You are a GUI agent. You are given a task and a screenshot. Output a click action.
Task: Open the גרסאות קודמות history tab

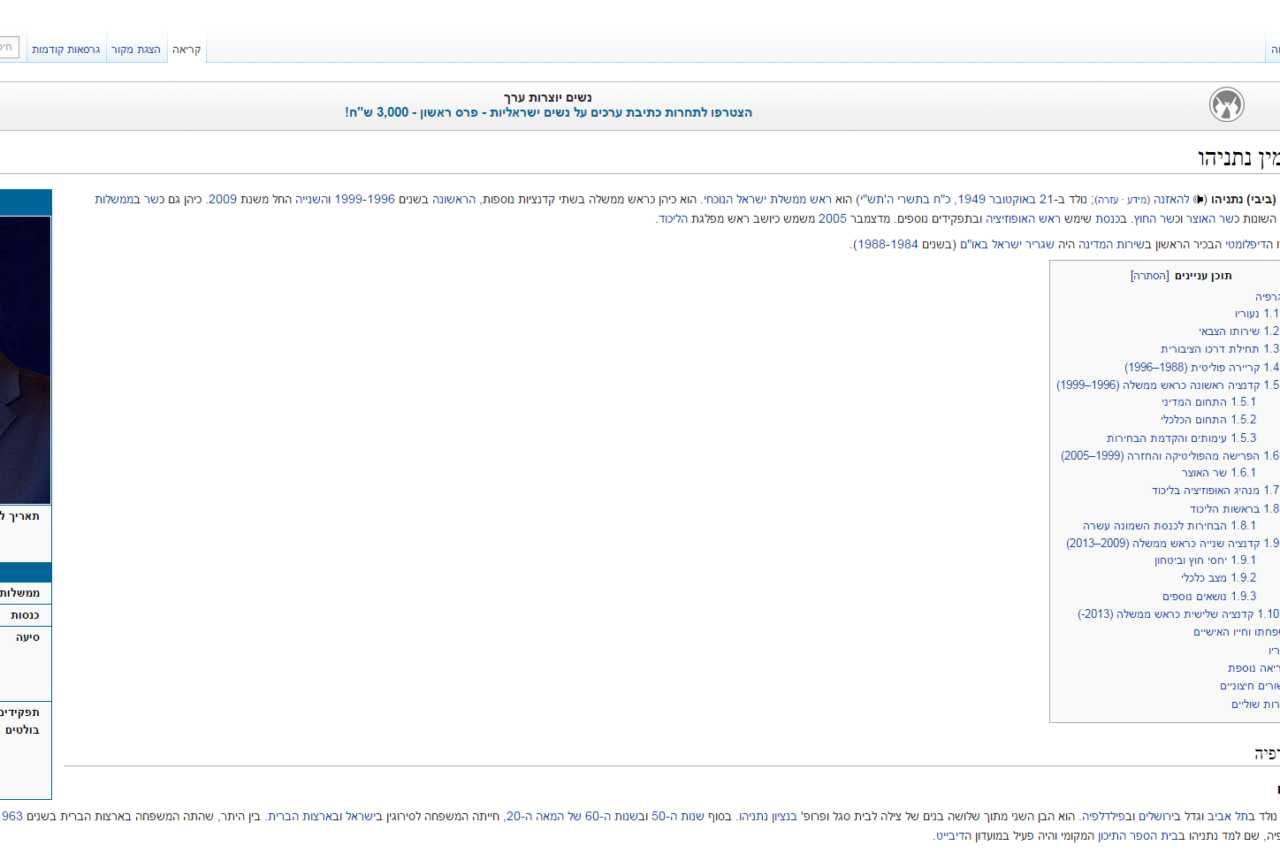65,49
